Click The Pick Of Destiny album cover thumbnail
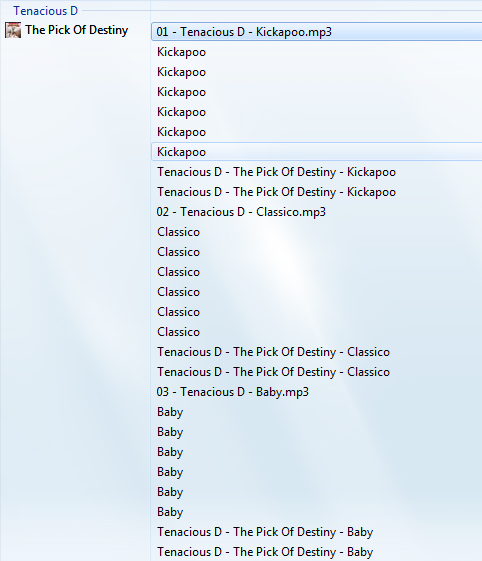482x561 pixels. point(13,30)
